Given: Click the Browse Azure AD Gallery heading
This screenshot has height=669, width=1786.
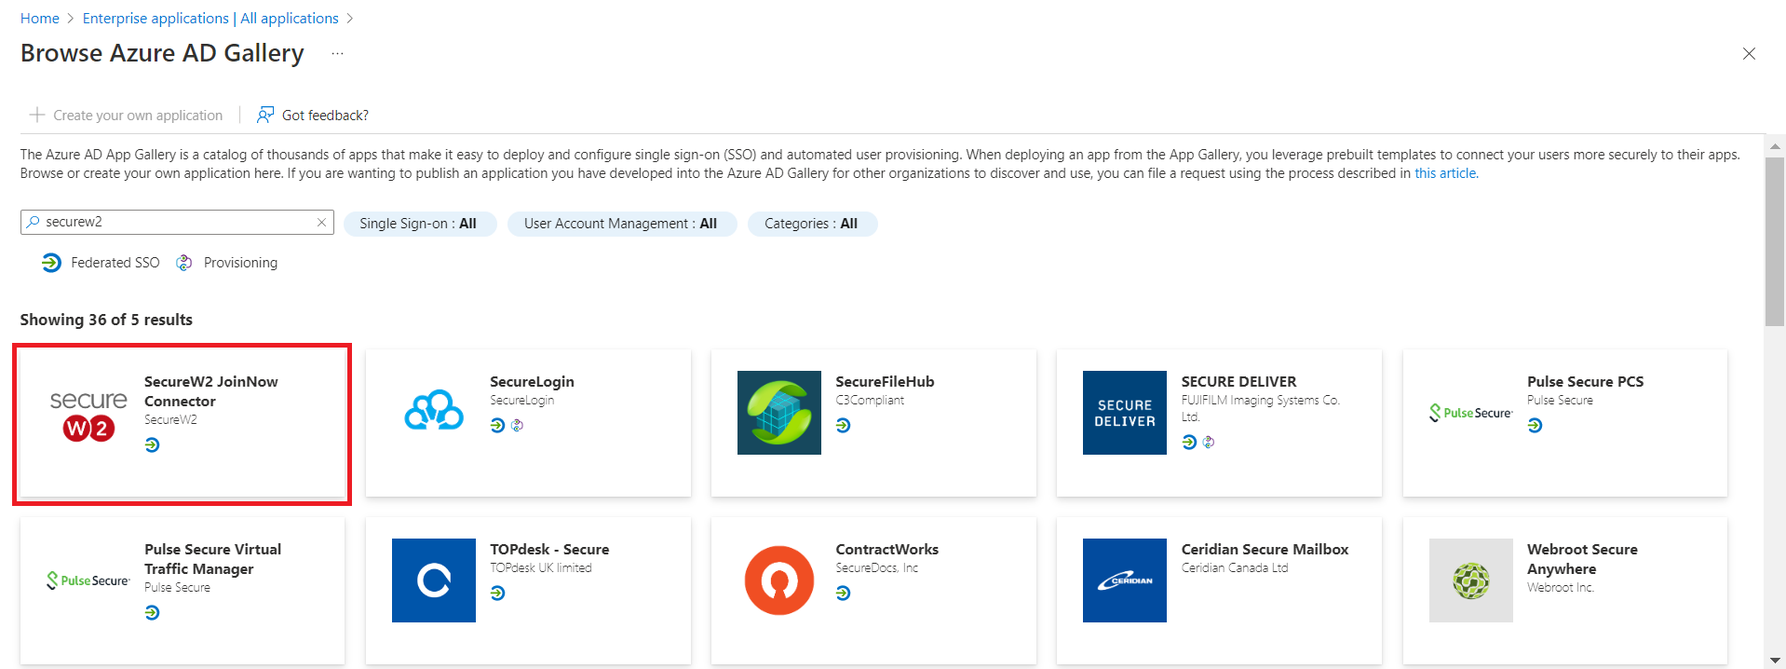Looking at the screenshot, I should pyautogui.click(x=162, y=53).
